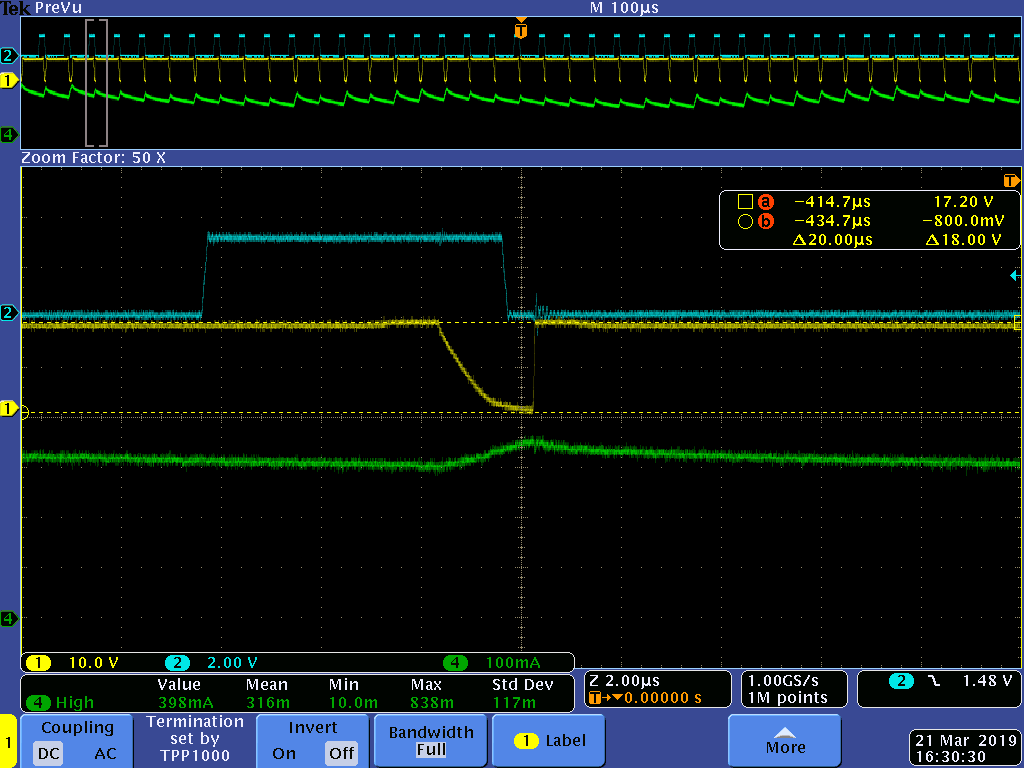Click measurement Value 398mA

pyautogui.click(x=185, y=703)
